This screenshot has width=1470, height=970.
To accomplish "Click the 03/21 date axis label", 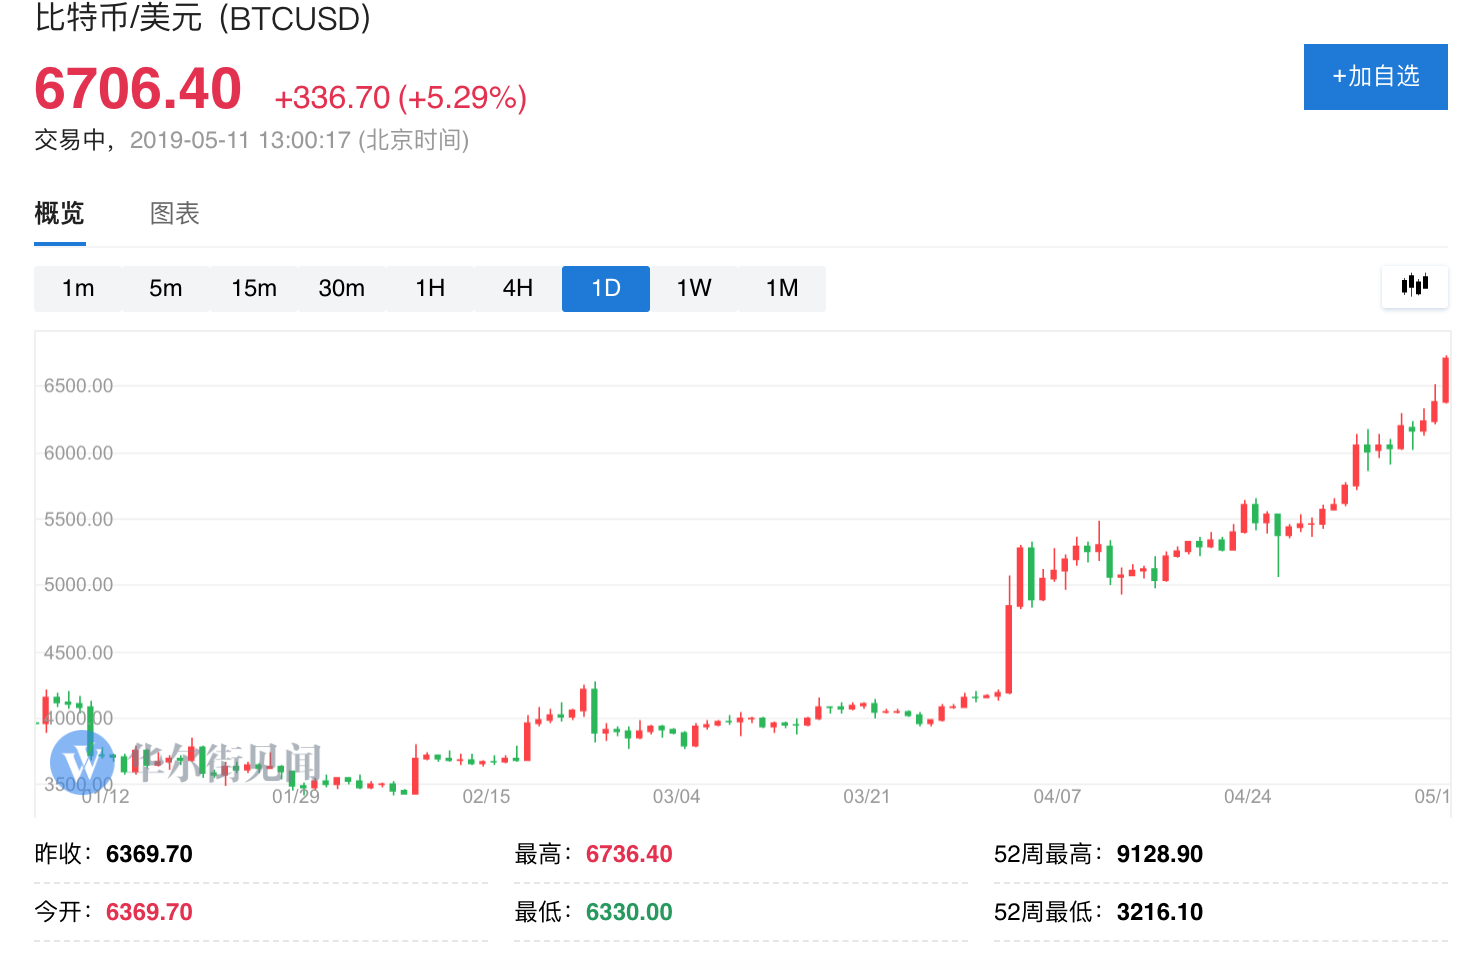I will pyautogui.click(x=864, y=797).
